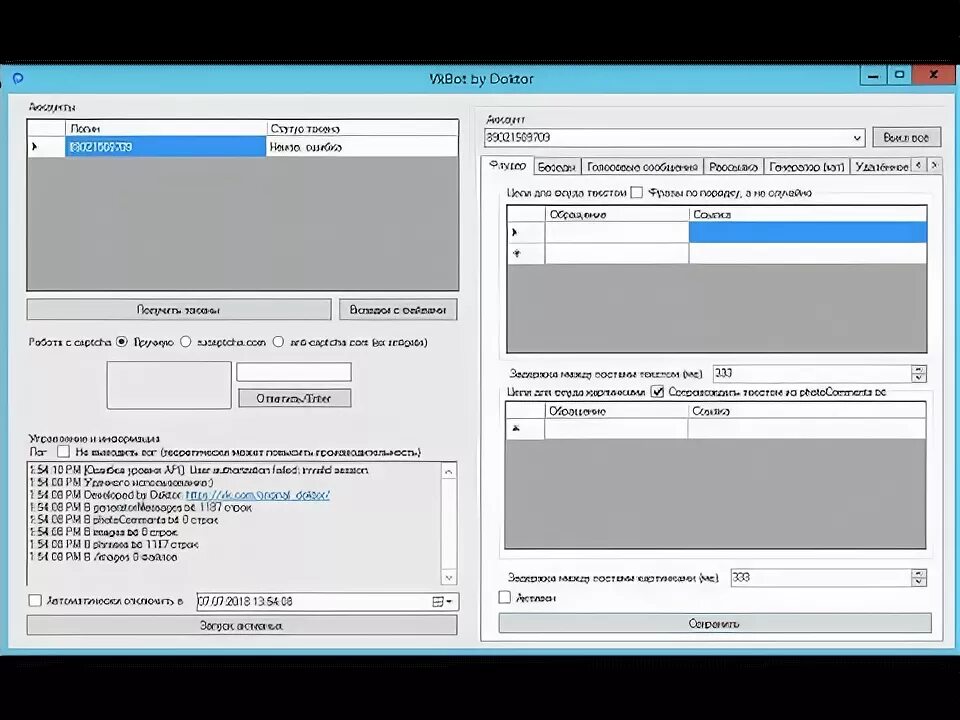Click the Ссылка header in text targets table

coord(808,214)
